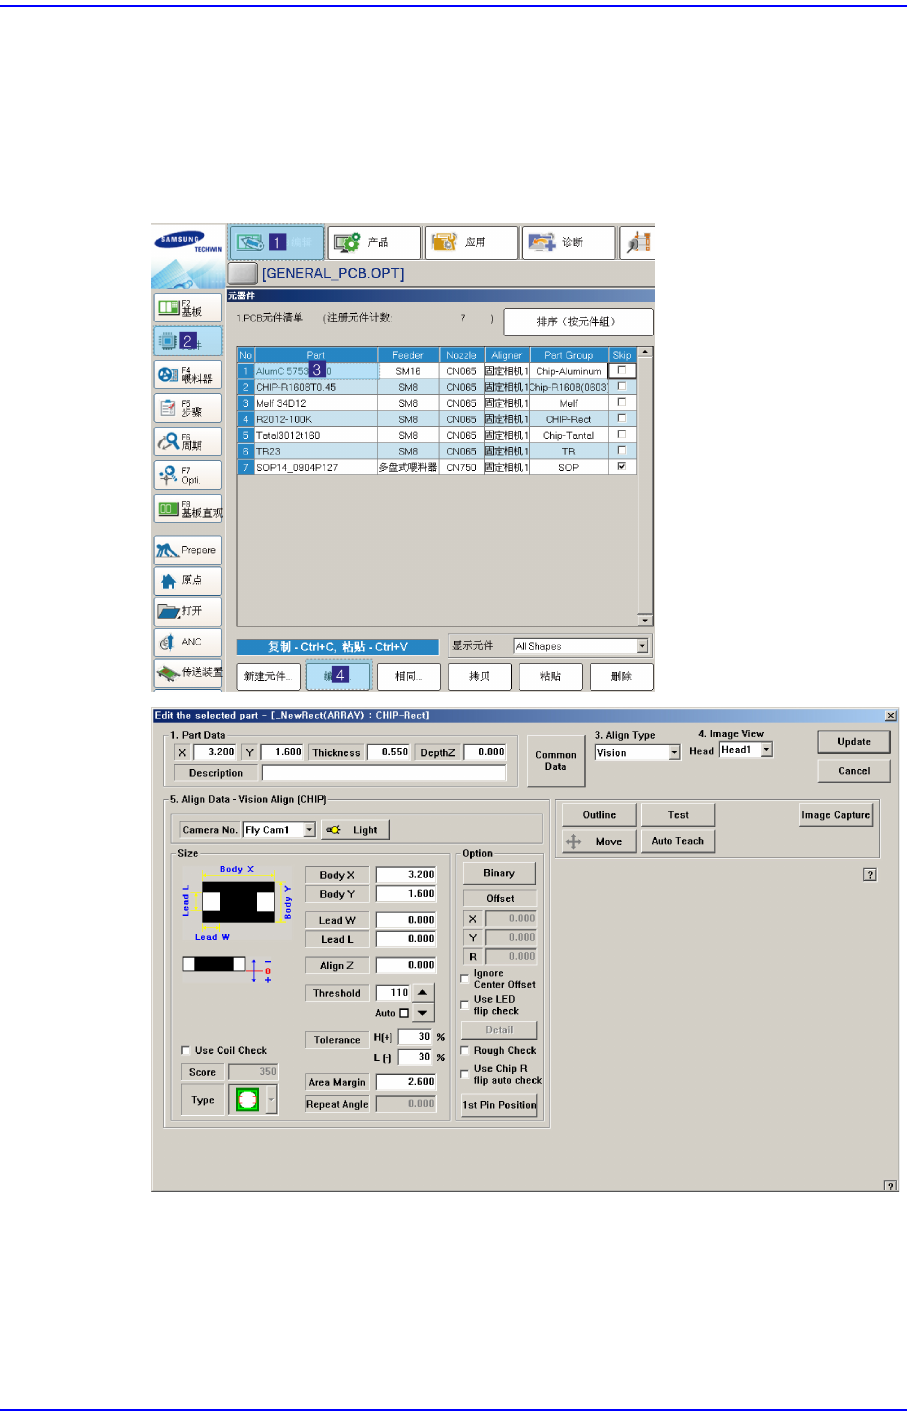Open the F8 基板直观 board view button
The height and width of the screenshot is (1421, 907).
click(x=187, y=509)
